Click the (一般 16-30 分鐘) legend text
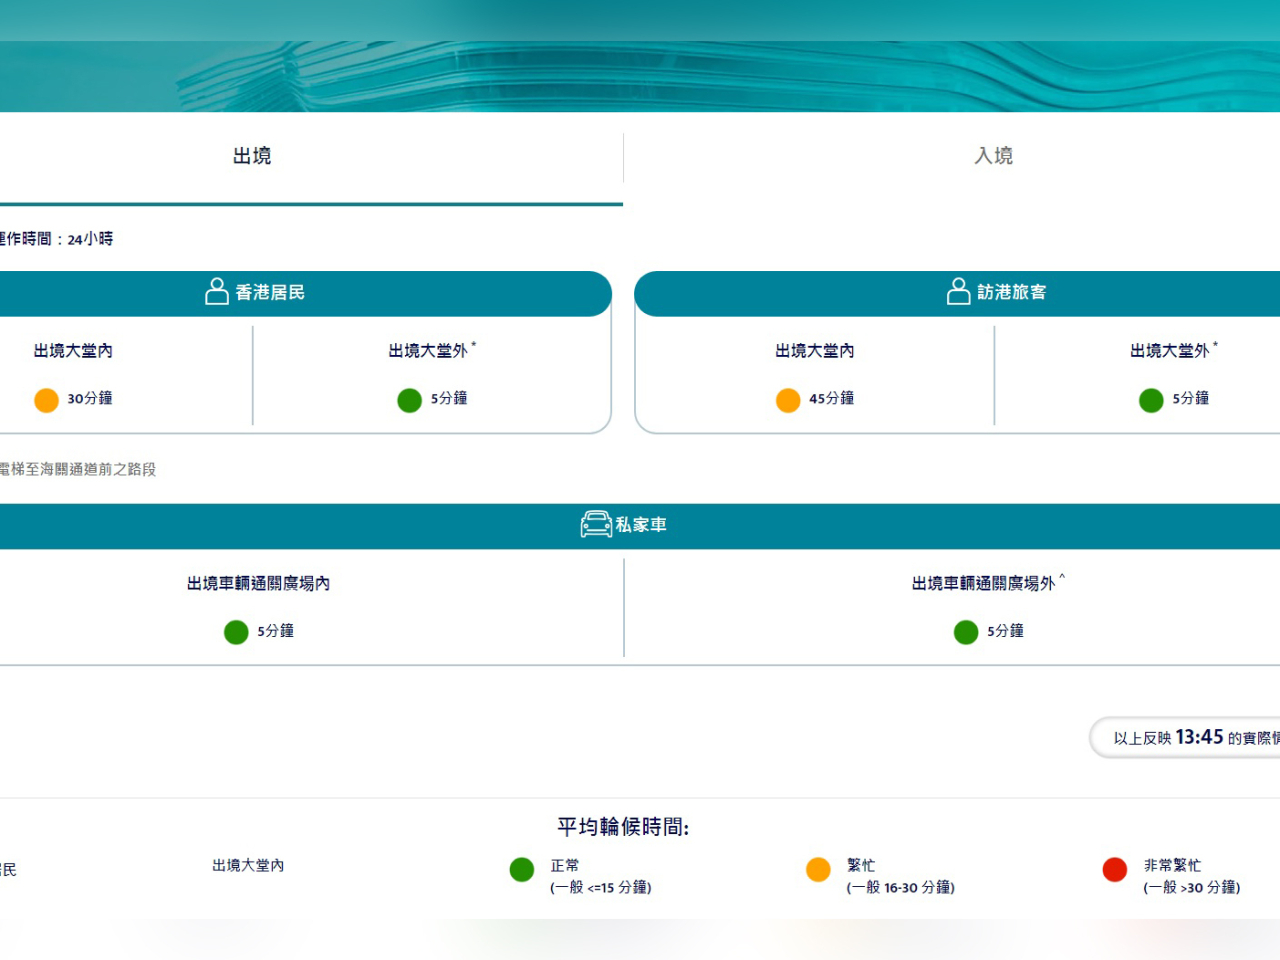The image size is (1280, 960). [901, 888]
